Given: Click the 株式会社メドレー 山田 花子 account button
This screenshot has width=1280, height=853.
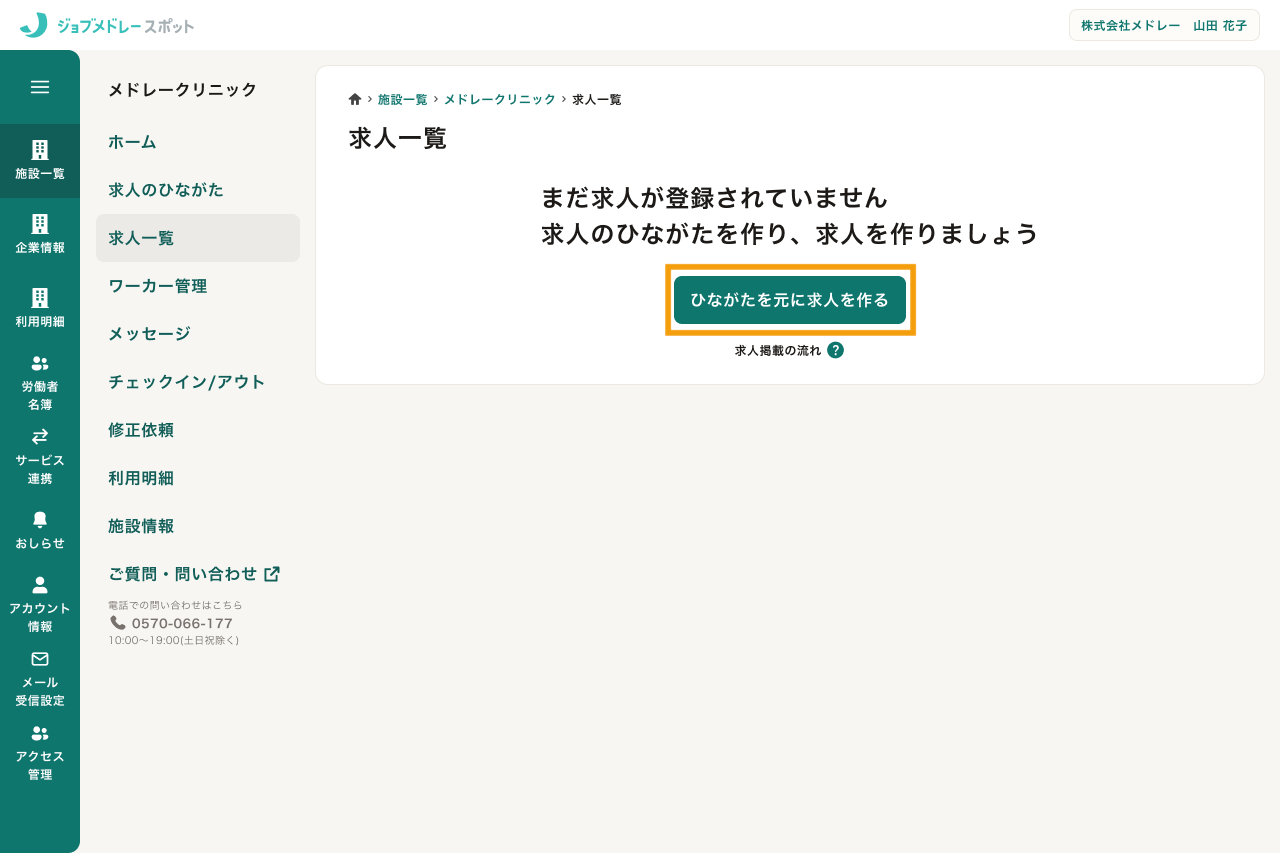Looking at the screenshot, I should (1164, 25).
